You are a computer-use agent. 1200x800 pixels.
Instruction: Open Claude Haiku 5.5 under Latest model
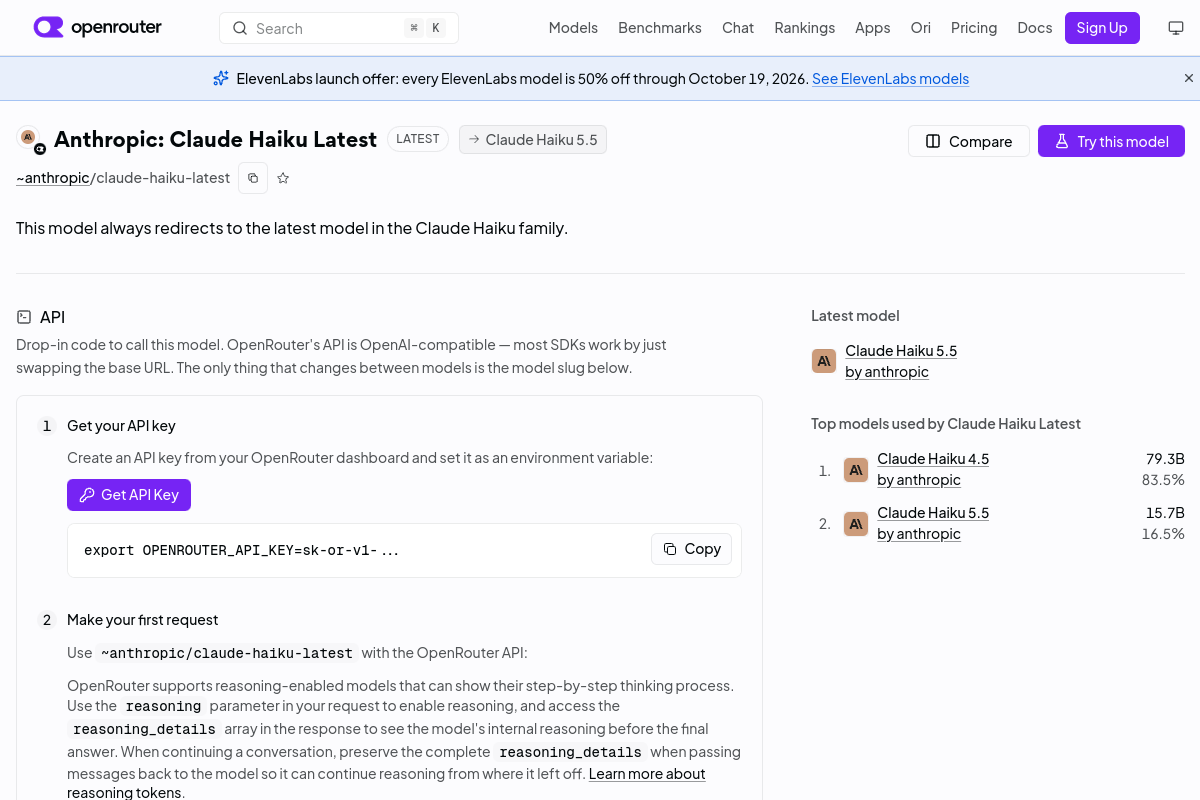901,350
